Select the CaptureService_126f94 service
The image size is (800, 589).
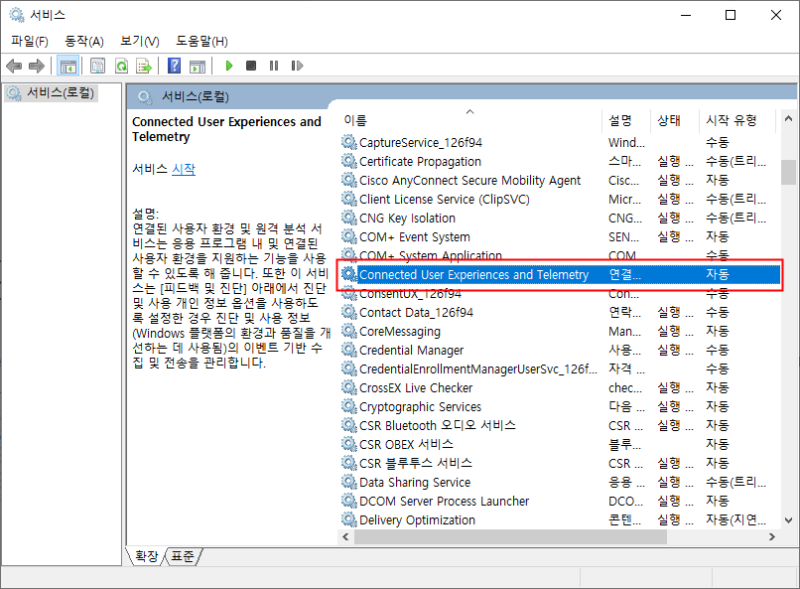(420, 142)
